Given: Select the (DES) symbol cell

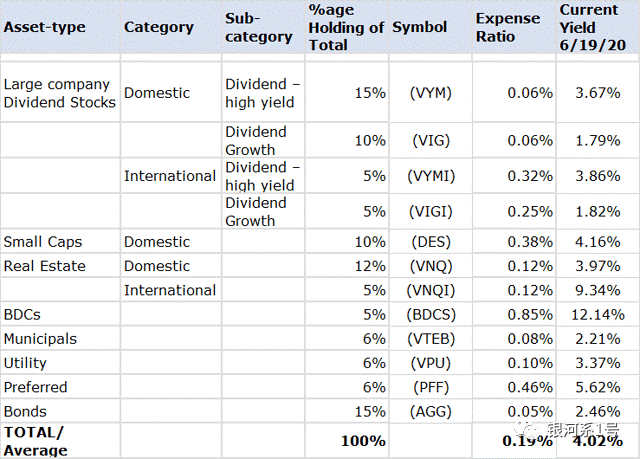Looking at the screenshot, I should click(432, 242).
